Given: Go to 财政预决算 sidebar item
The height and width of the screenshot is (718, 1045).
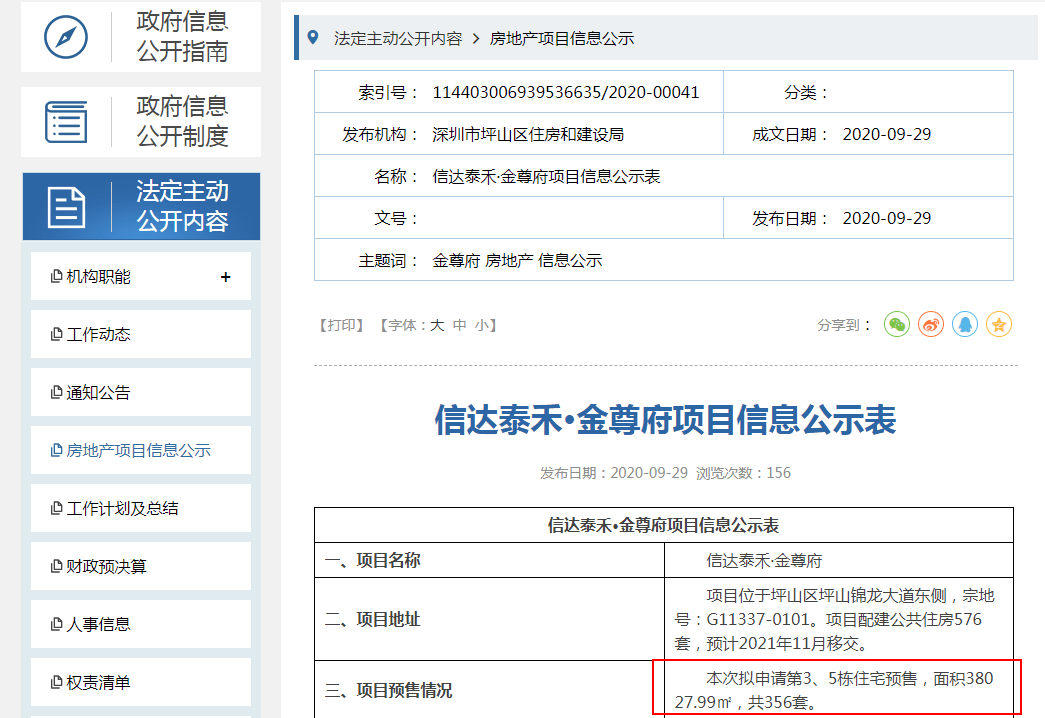Looking at the screenshot, I should pos(141,566).
